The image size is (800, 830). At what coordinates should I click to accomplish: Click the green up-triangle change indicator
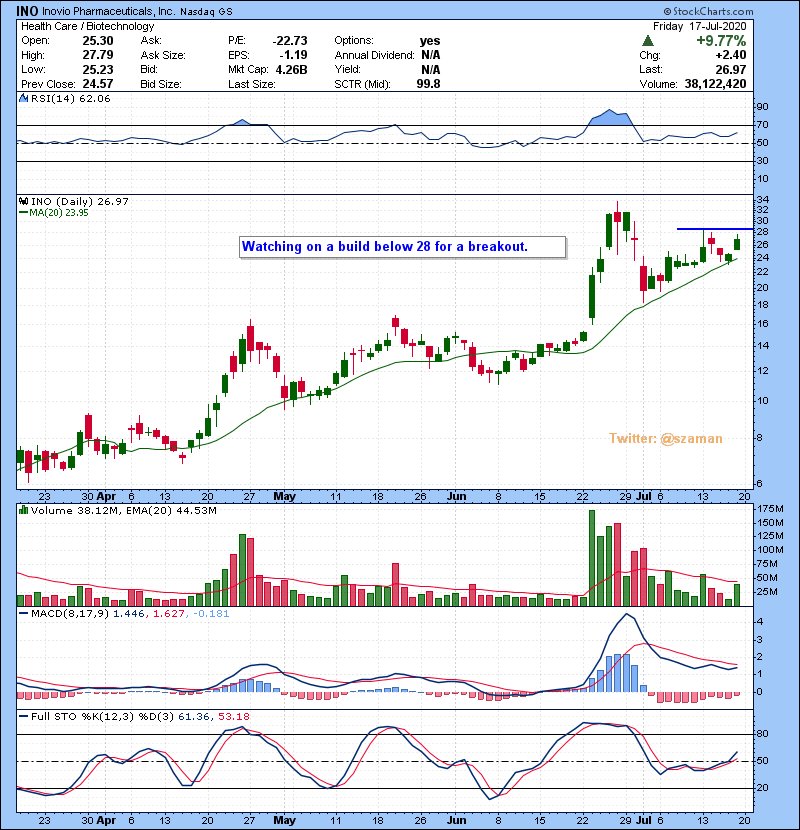click(x=648, y=40)
